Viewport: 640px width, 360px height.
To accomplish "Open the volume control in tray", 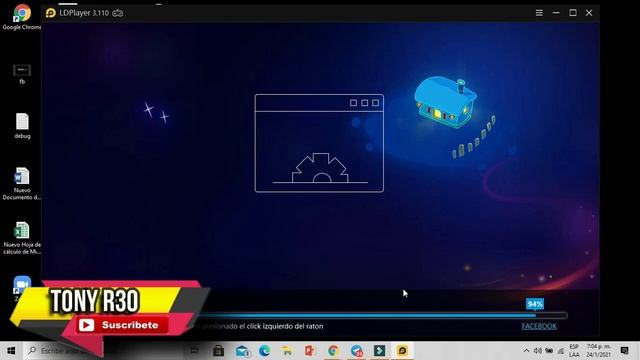I will pyautogui.click(x=538, y=351).
